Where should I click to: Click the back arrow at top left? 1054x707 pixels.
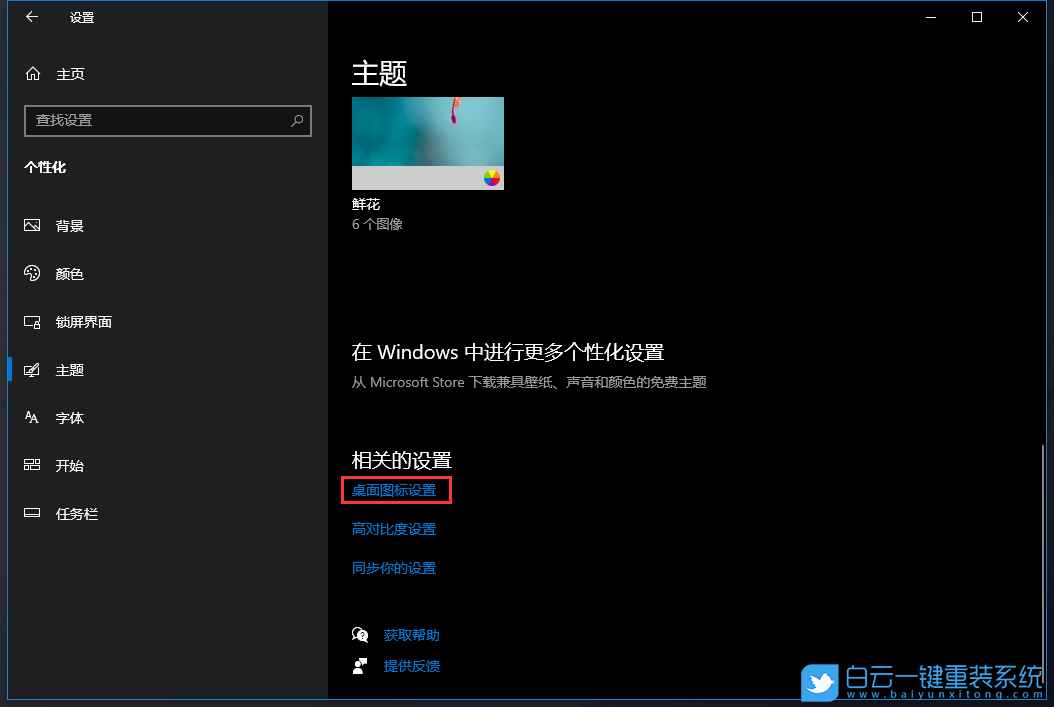click(30, 16)
